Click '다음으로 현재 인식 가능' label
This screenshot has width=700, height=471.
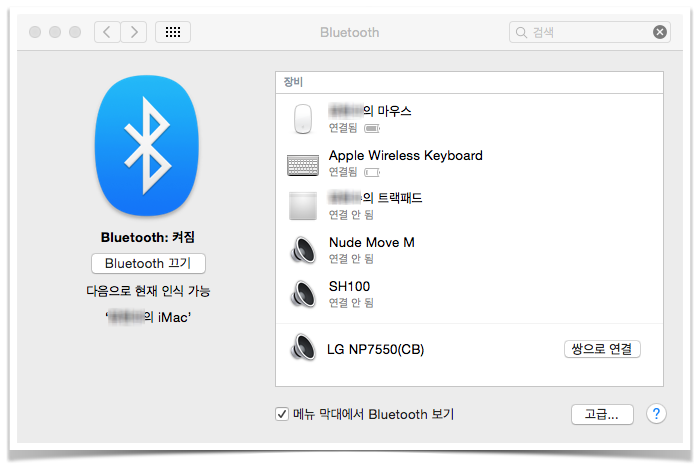148,291
